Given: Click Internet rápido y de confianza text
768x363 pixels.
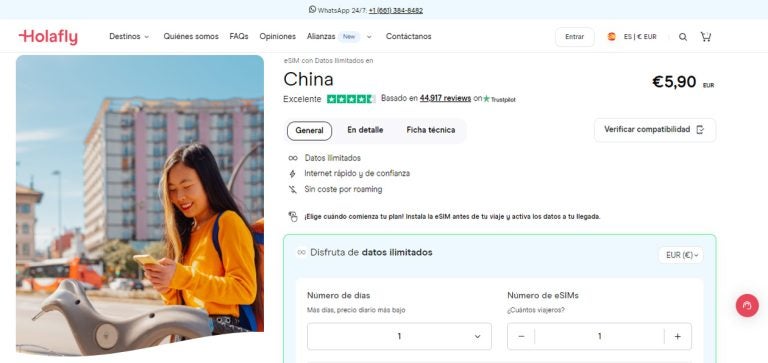Looking at the screenshot, I should (357, 173).
